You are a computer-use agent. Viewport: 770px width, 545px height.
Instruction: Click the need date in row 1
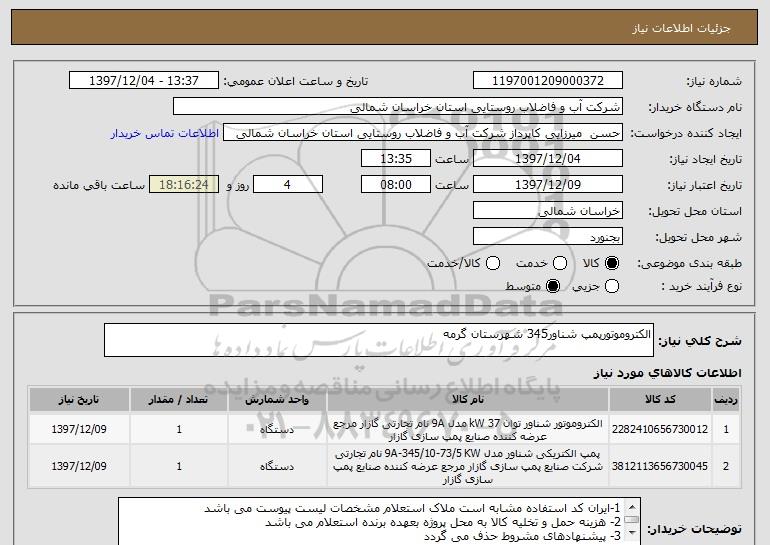coord(79,429)
